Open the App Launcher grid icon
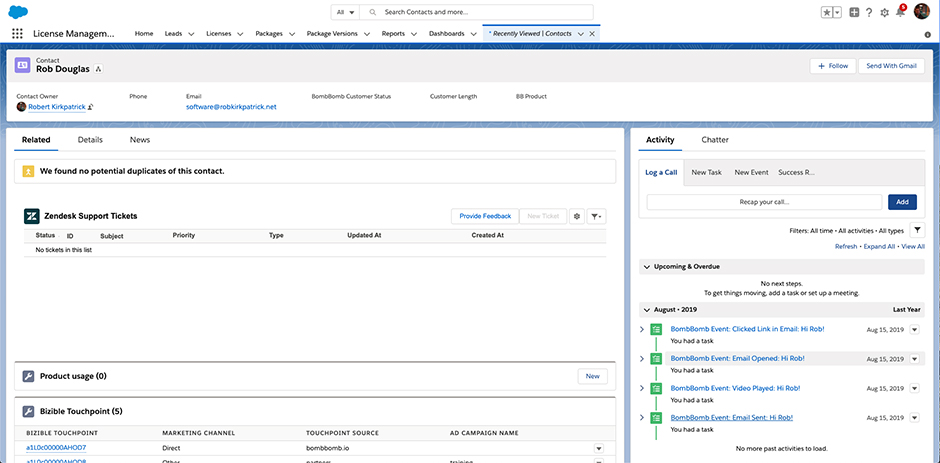This screenshot has width=940, height=463. tap(17, 34)
